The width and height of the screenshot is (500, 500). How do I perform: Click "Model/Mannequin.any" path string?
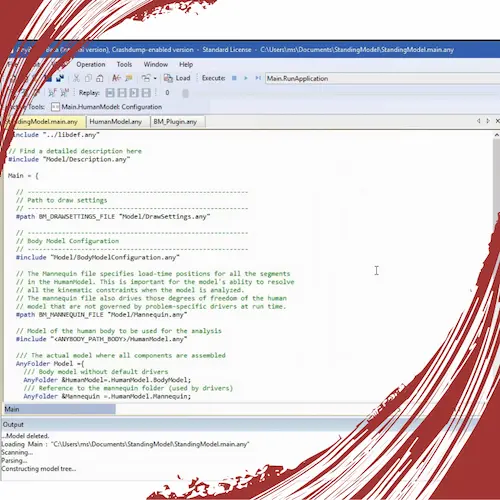[x=147, y=315]
